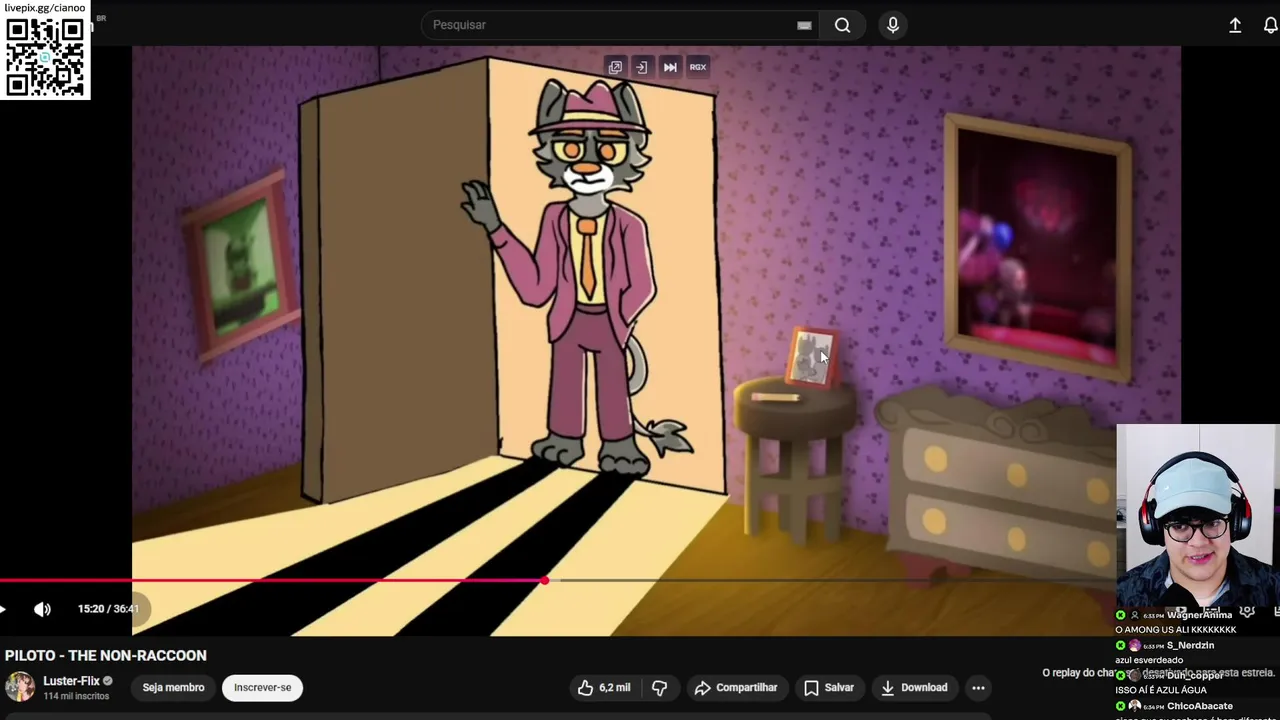The image size is (1280, 720).
Task: Like the video with thumbs up
Action: coord(604,688)
